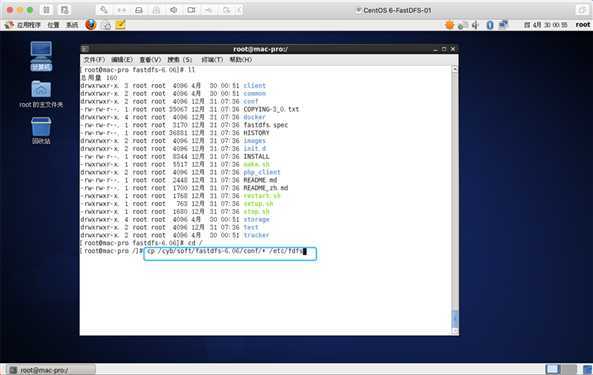
Task: Open the terminal 文件(F) File menu
Action: pyautogui.click(x=94, y=60)
